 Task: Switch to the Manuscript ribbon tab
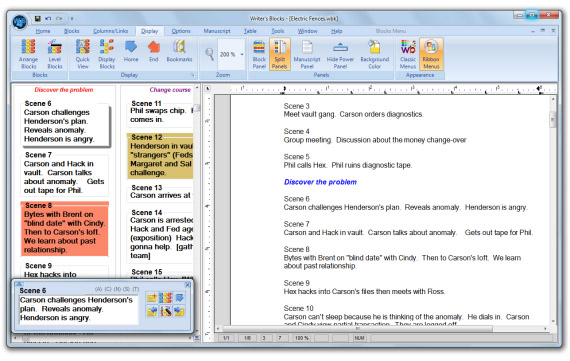217,31
